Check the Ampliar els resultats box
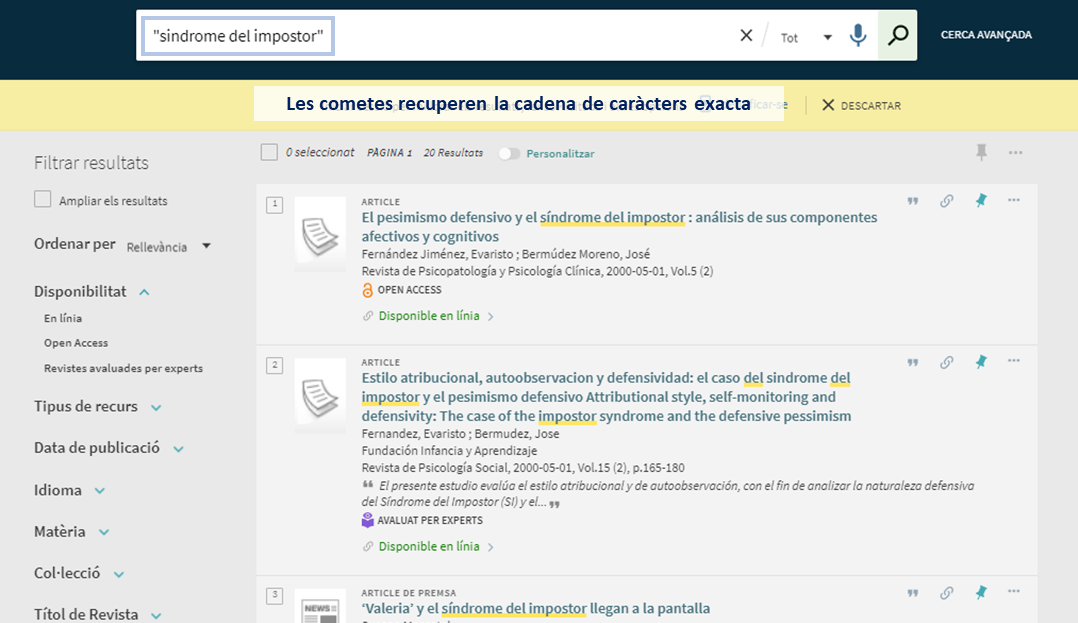 click(x=43, y=199)
